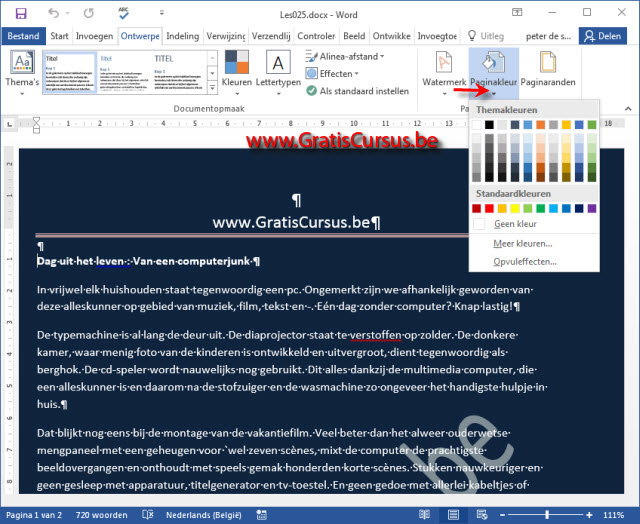Change language Nederlands (België)
Image resolution: width=640 pixels, height=524 pixels.
point(204,515)
